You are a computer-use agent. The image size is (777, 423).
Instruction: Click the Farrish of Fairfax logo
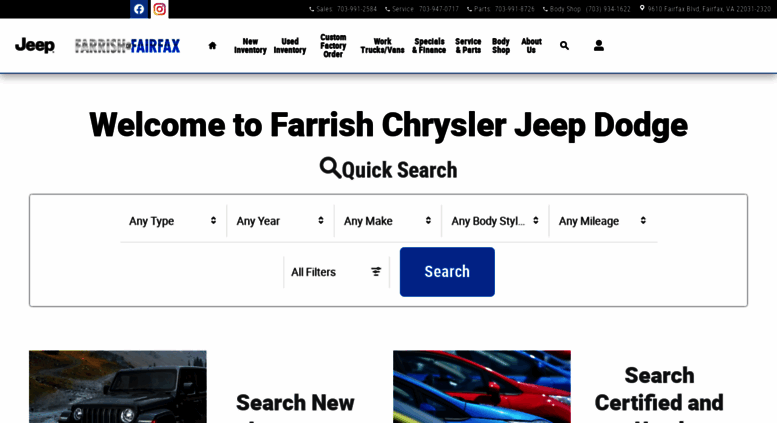[127, 46]
